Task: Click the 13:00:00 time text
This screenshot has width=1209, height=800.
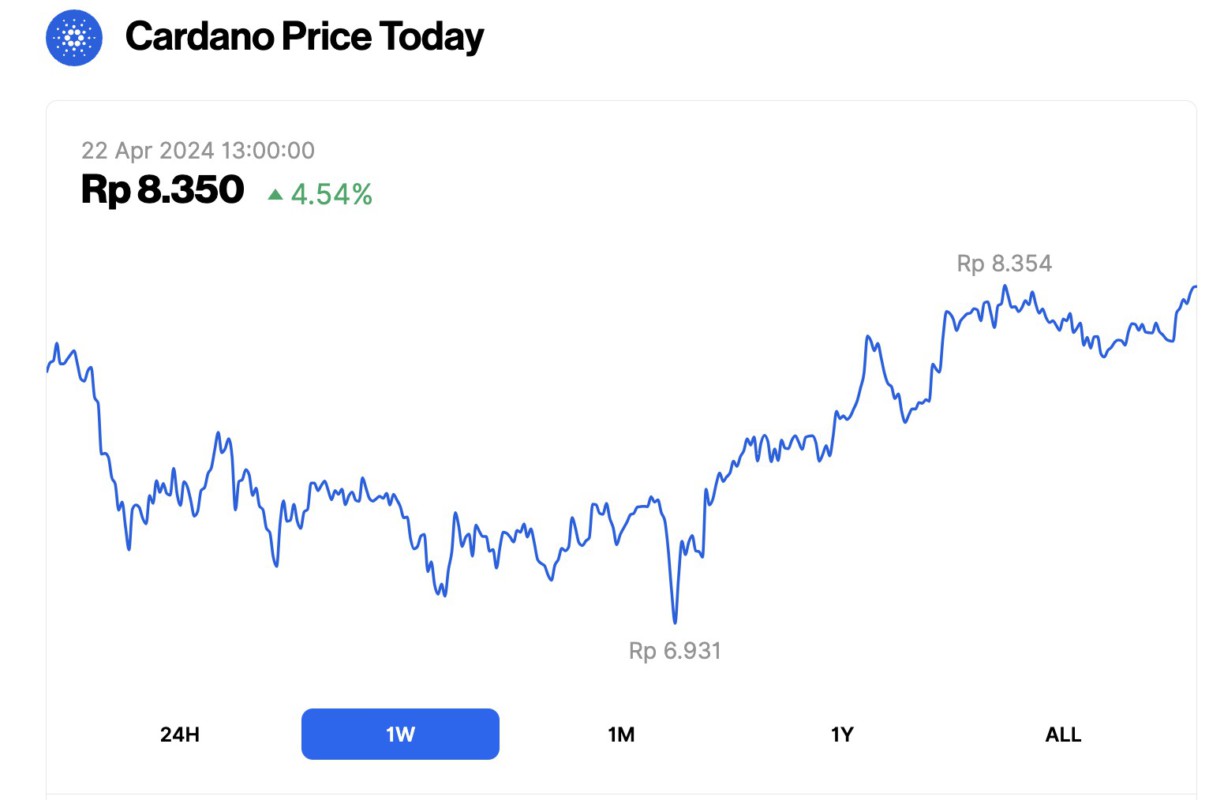Action: [267, 151]
